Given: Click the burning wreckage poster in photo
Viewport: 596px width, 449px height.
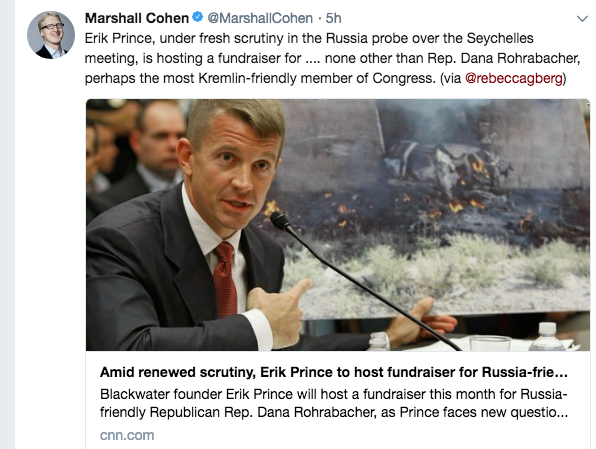Looking at the screenshot, I should (433, 207).
